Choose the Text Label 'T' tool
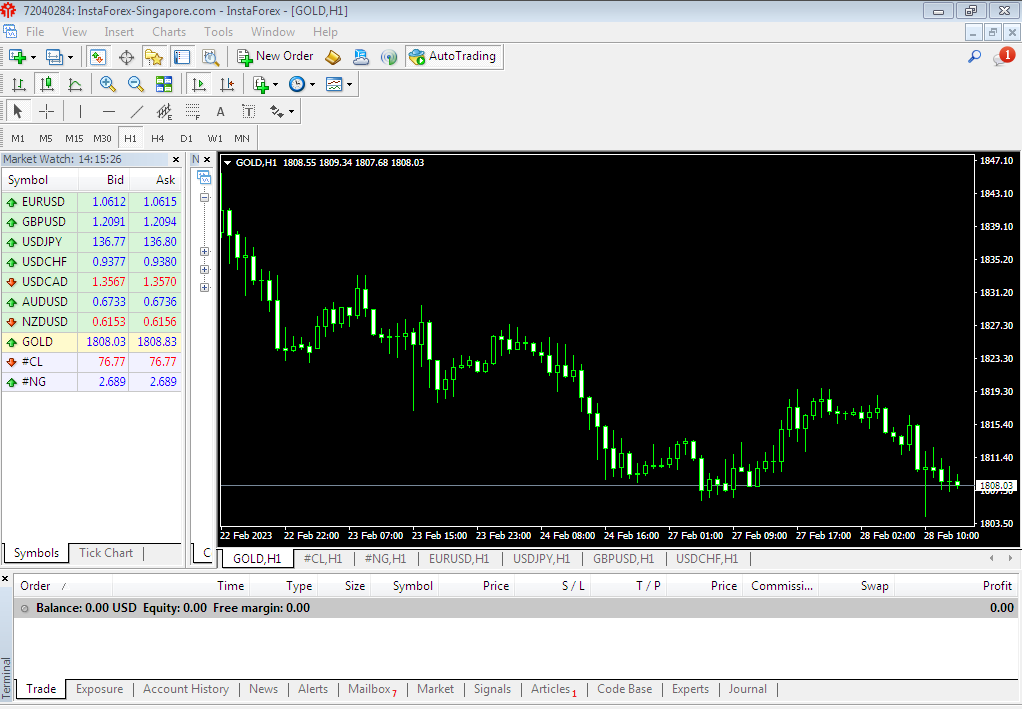1022x709 pixels. (x=248, y=111)
